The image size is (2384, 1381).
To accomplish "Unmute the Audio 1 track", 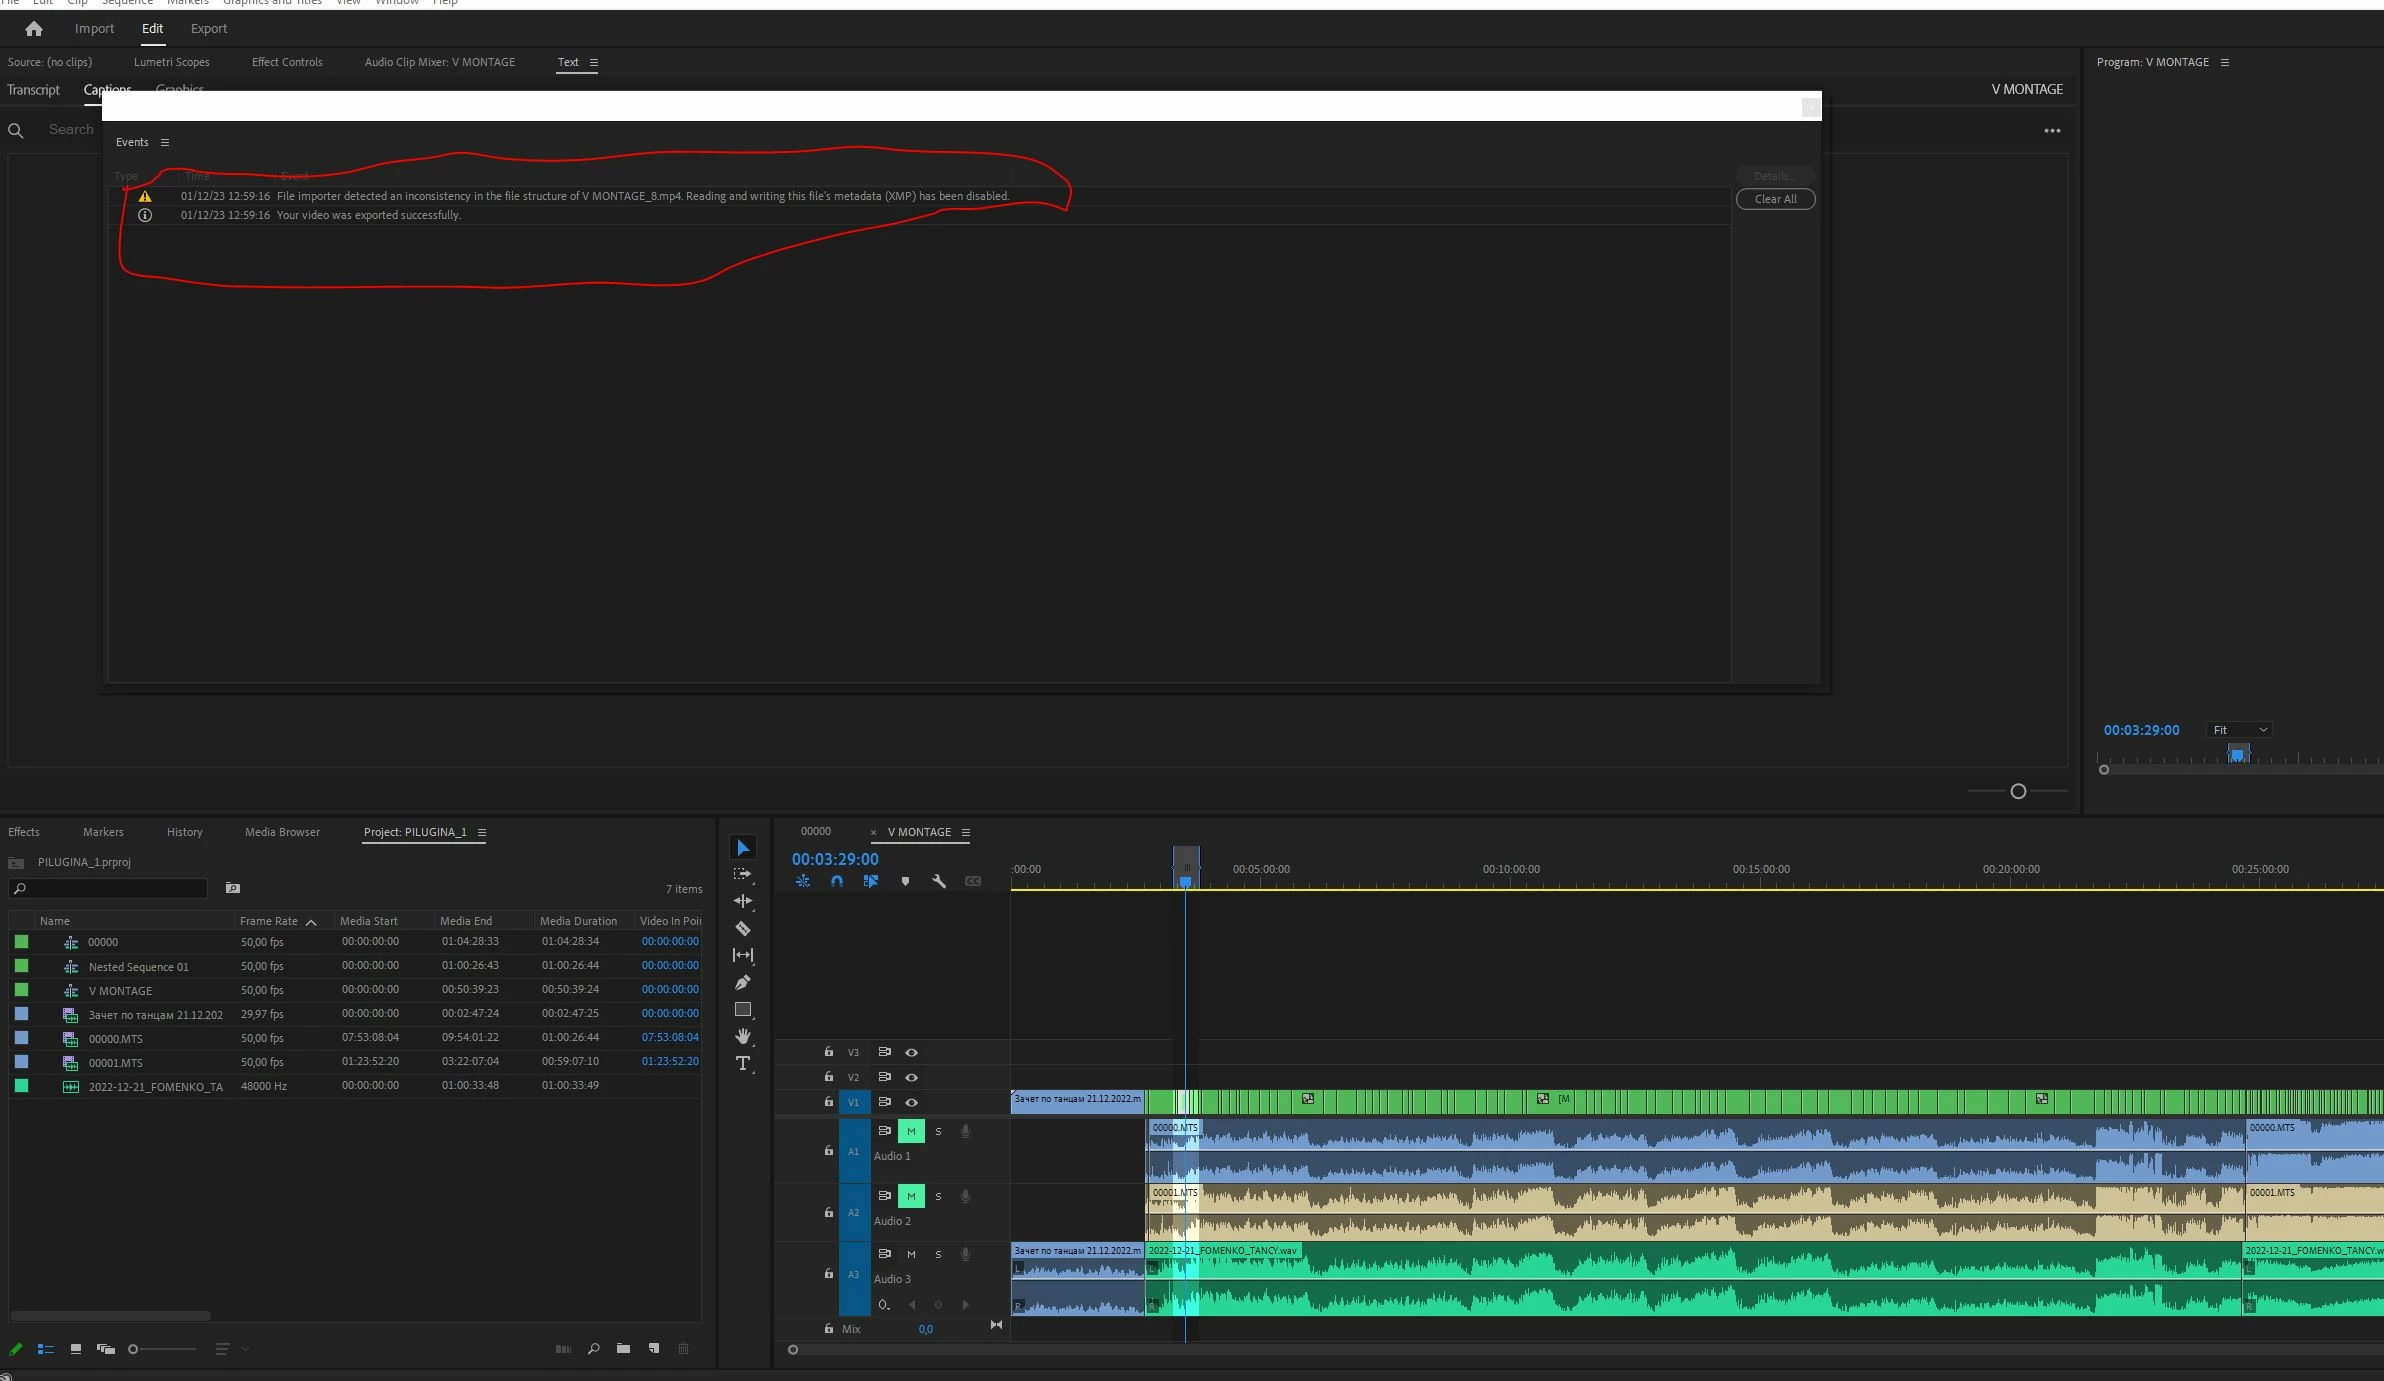I will (x=911, y=1131).
